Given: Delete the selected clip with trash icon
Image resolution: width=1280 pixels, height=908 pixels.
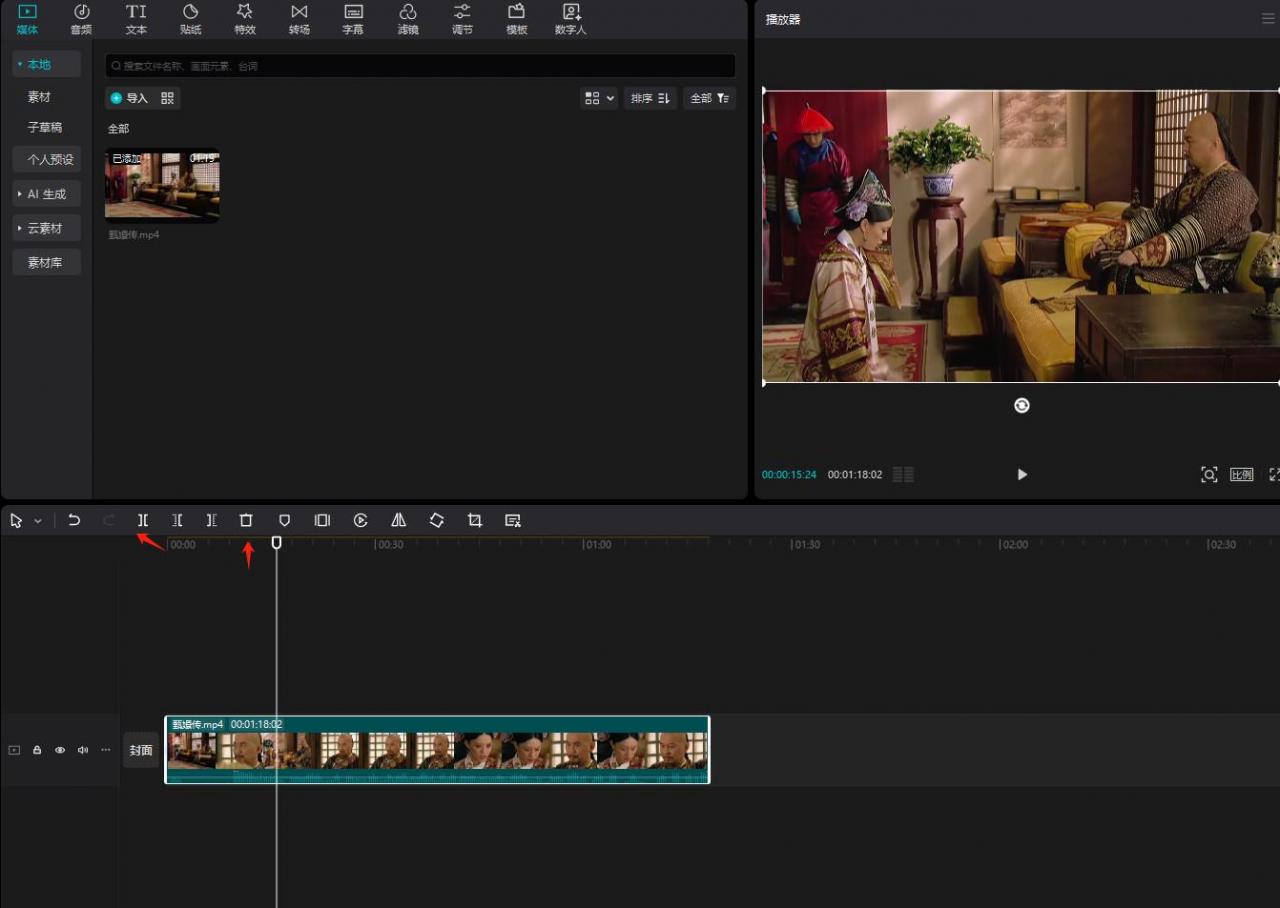Looking at the screenshot, I should pyautogui.click(x=246, y=520).
